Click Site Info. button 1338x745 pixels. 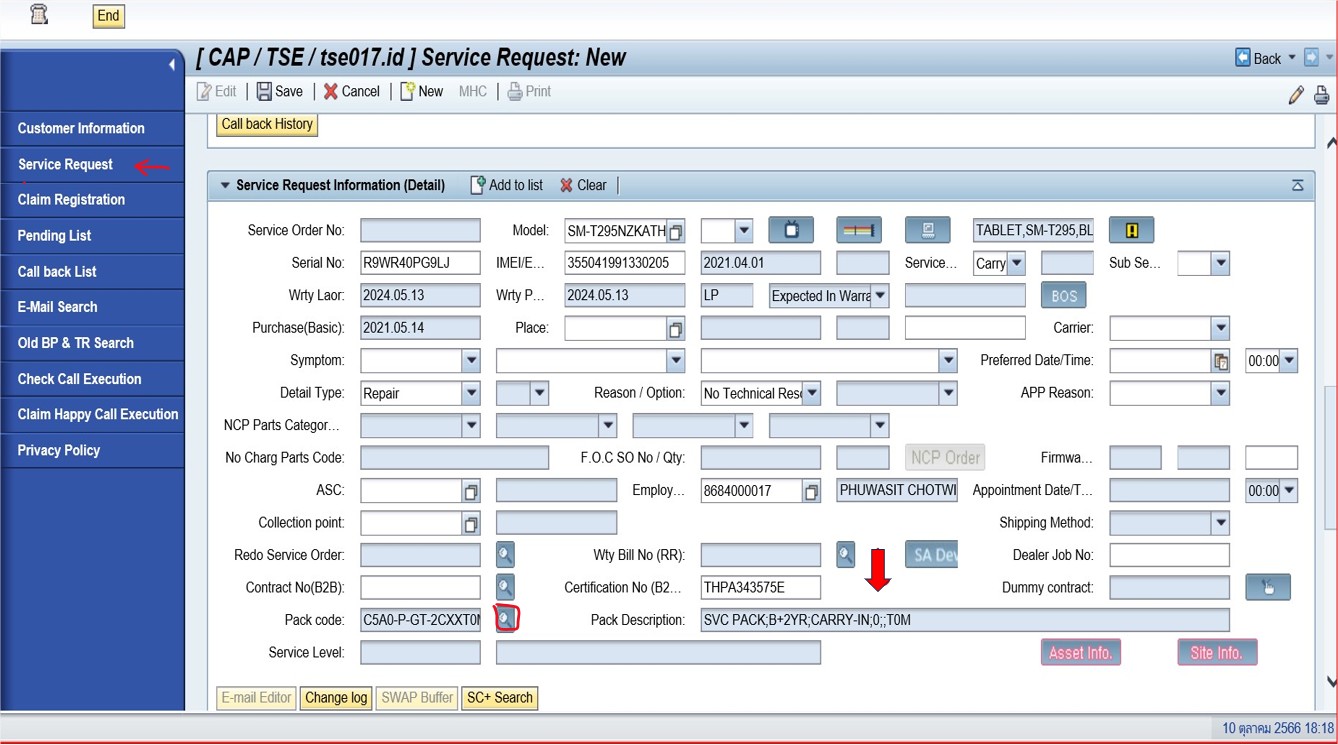point(1217,652)
